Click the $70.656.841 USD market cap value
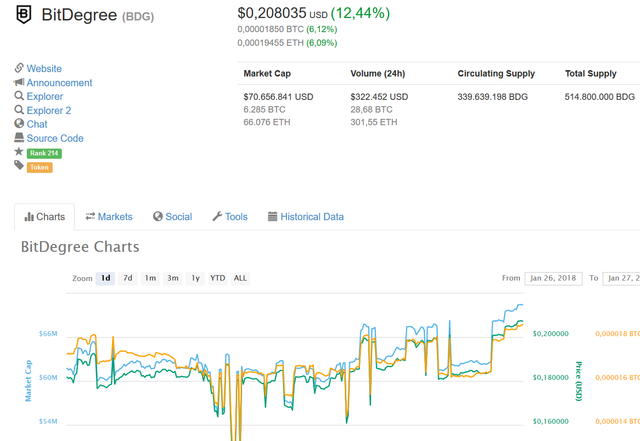The image size is (640, 441). click(278, 97)
